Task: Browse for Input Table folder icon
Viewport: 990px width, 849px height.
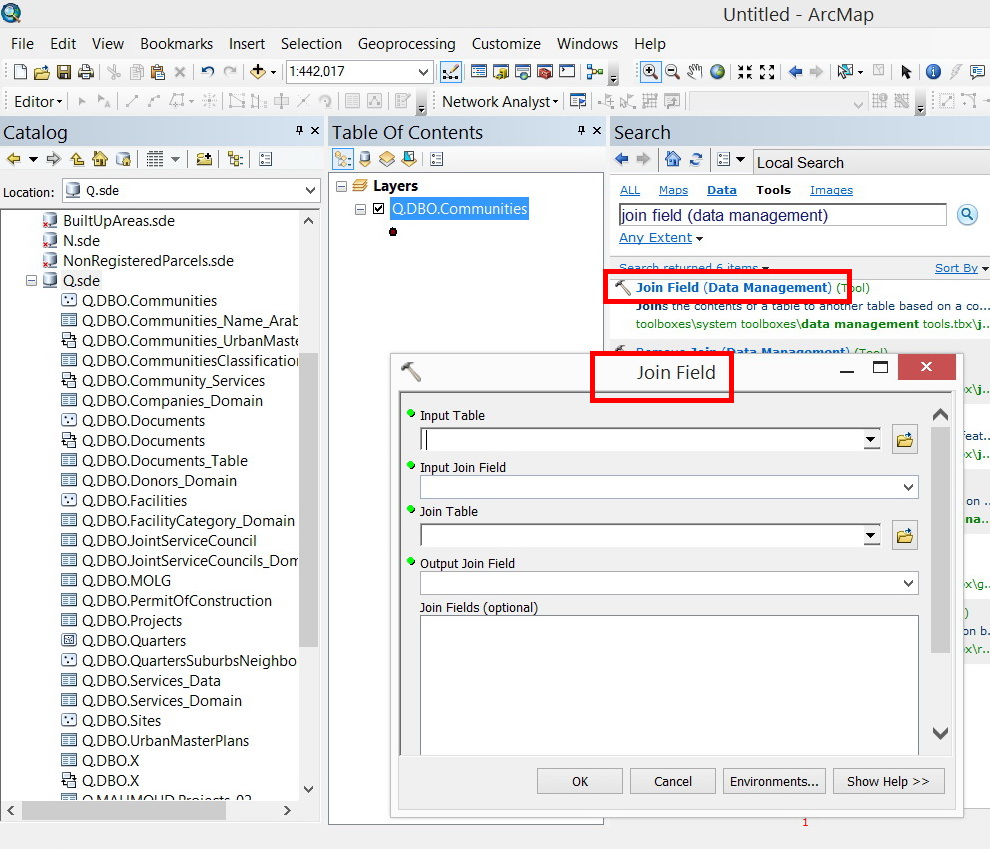Action: (905, 439)
